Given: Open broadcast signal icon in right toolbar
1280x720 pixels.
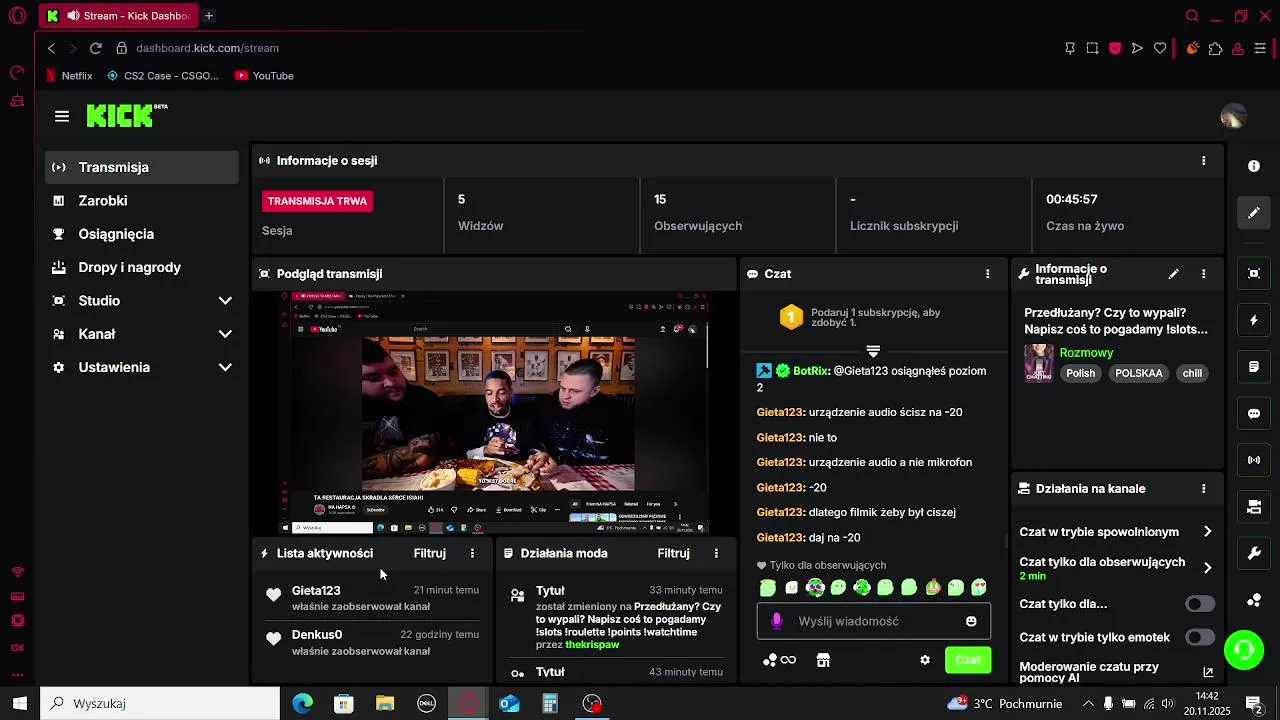Looking at the screenshot, I should [x=1254, y=460].
